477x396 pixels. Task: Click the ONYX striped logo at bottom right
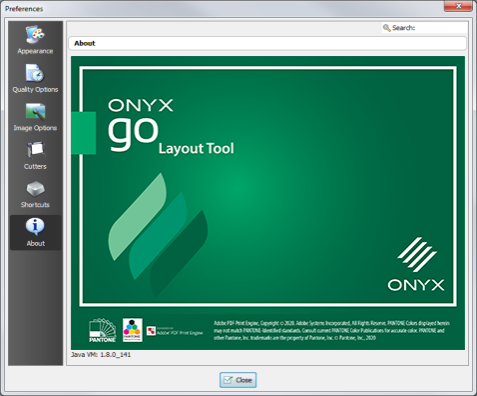click(416, 264)
